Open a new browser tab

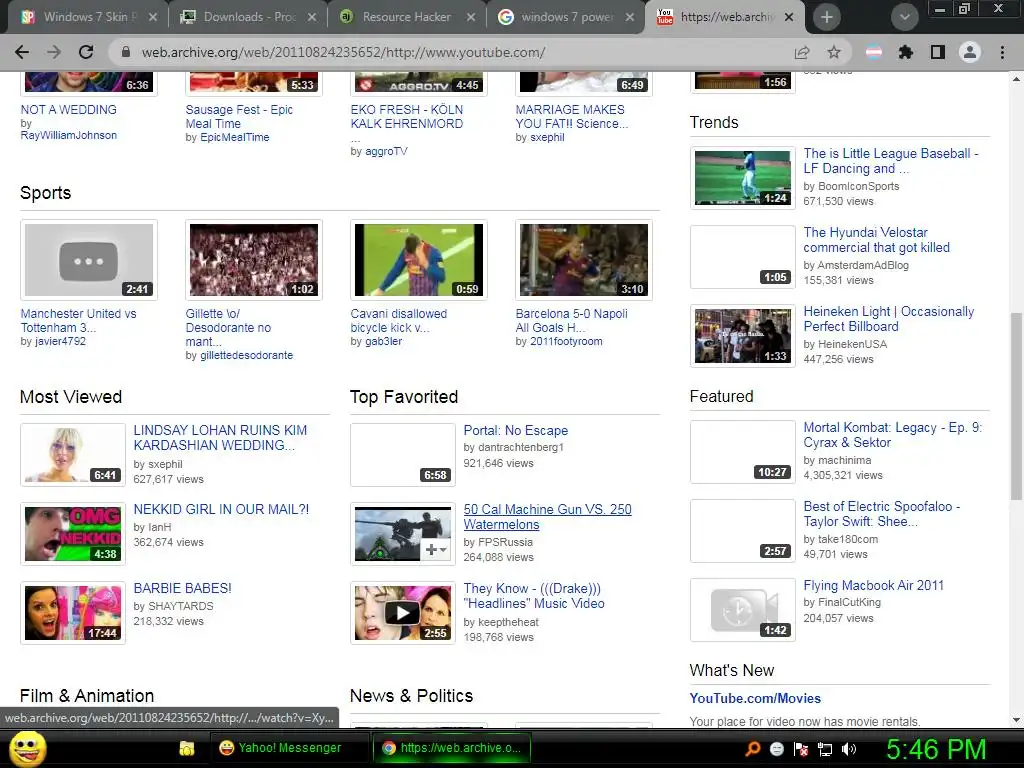click(826, 17)
